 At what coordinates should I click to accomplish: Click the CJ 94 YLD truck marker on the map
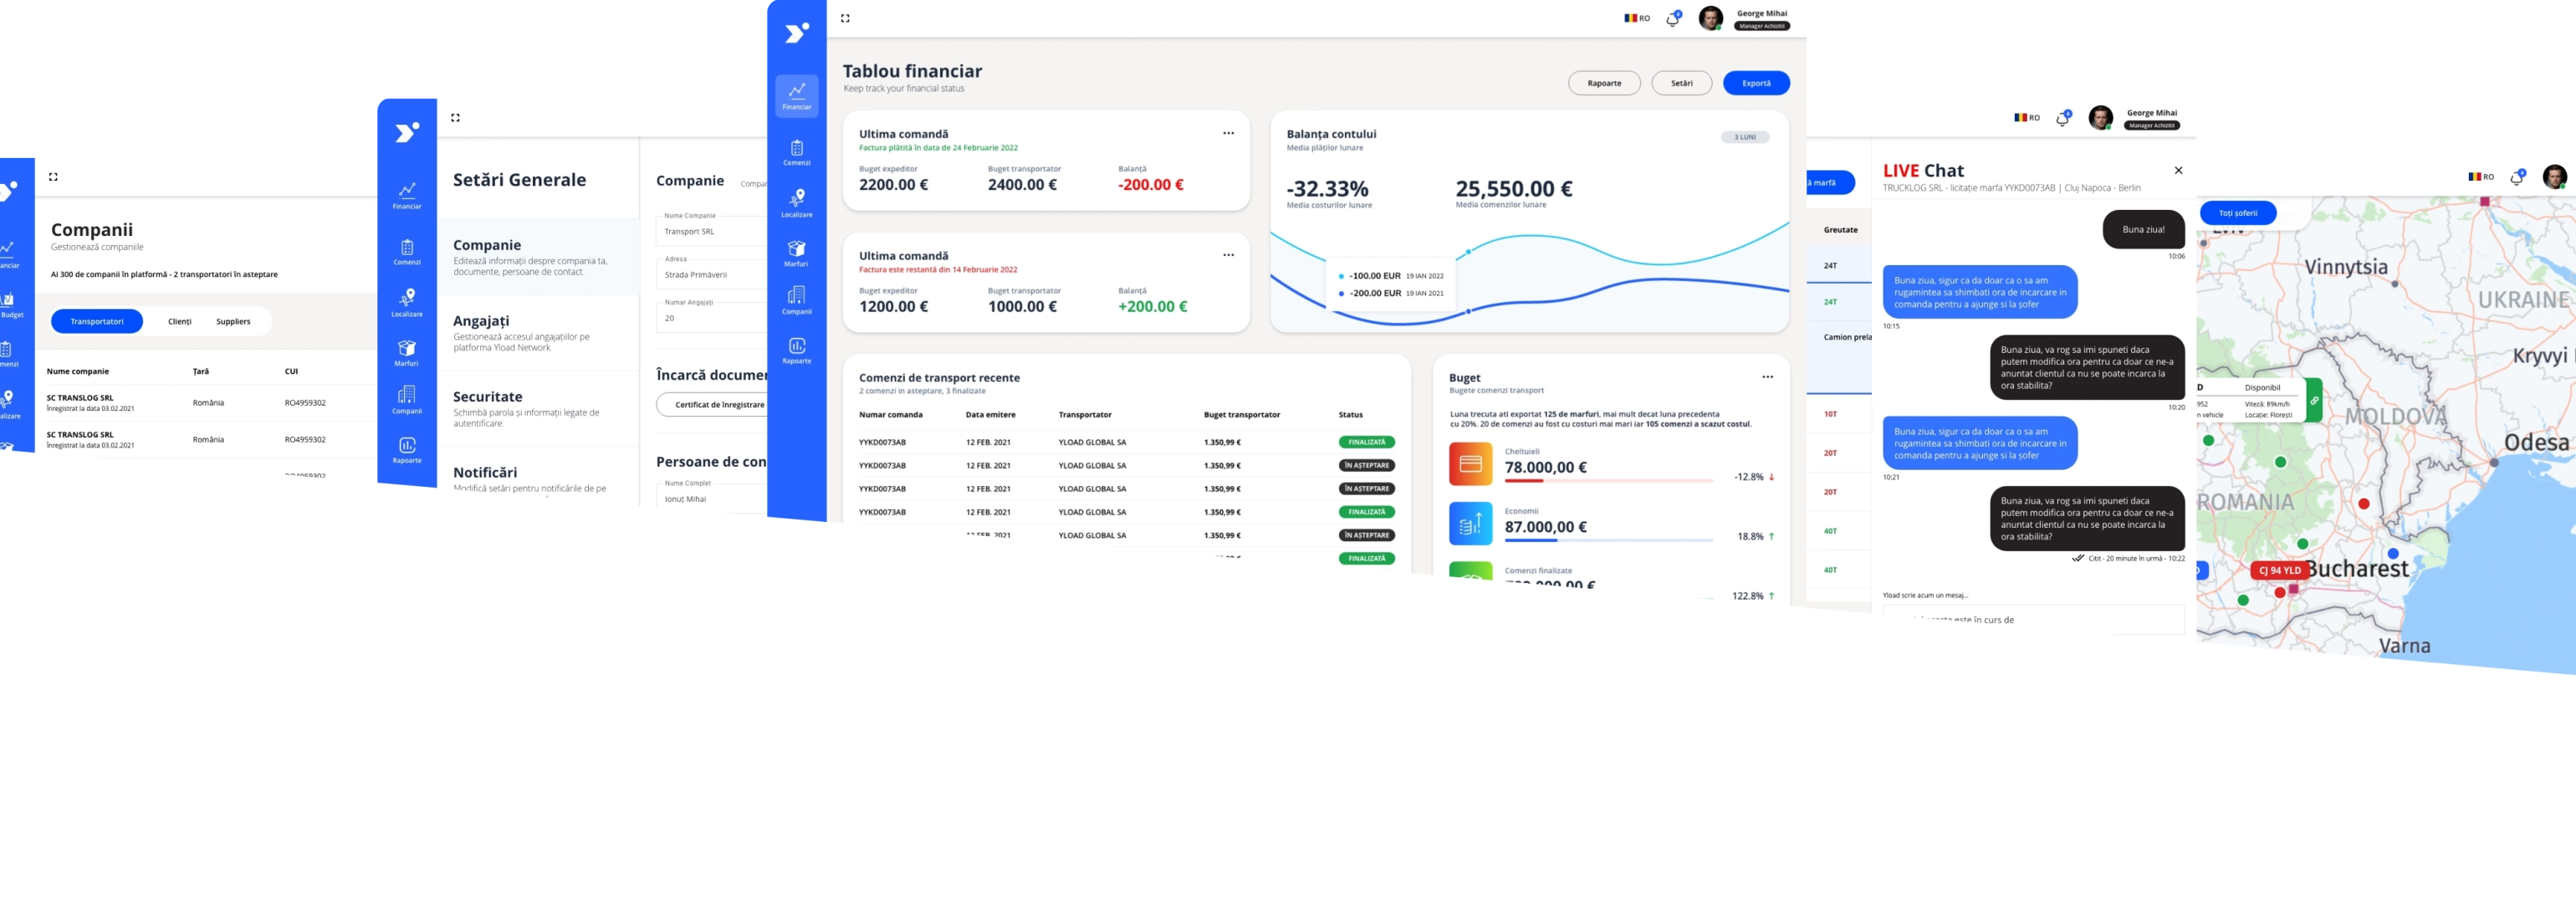[x=2279, y=570]
